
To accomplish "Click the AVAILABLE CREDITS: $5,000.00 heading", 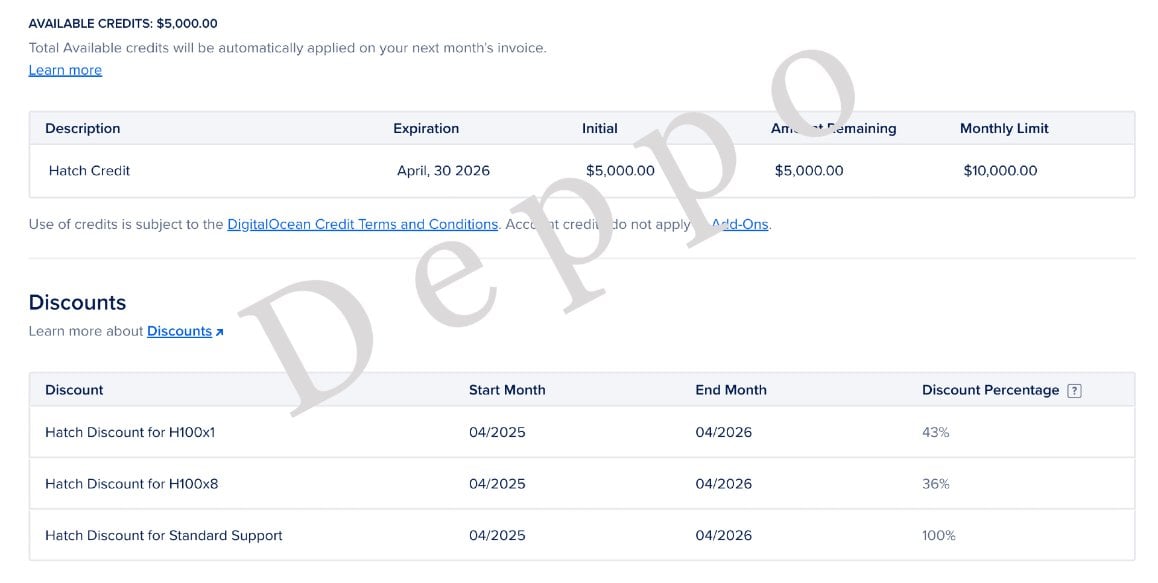I will coord(123,24).
